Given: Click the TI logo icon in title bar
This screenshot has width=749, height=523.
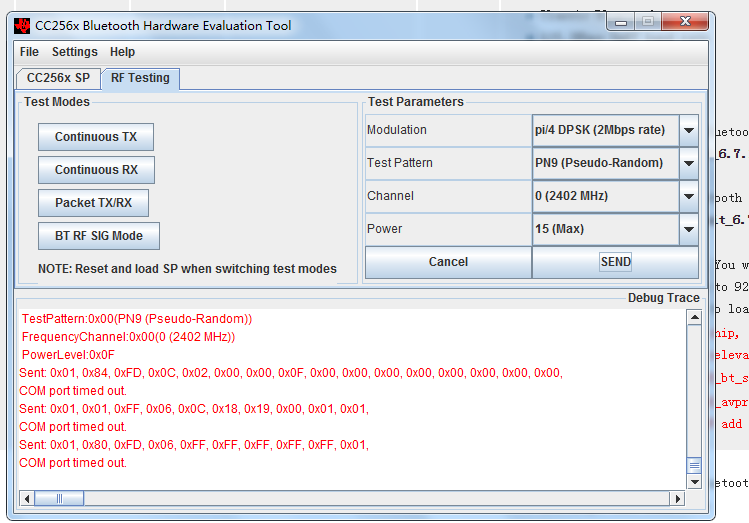Looking at the screenshot, I should [22, 26].
